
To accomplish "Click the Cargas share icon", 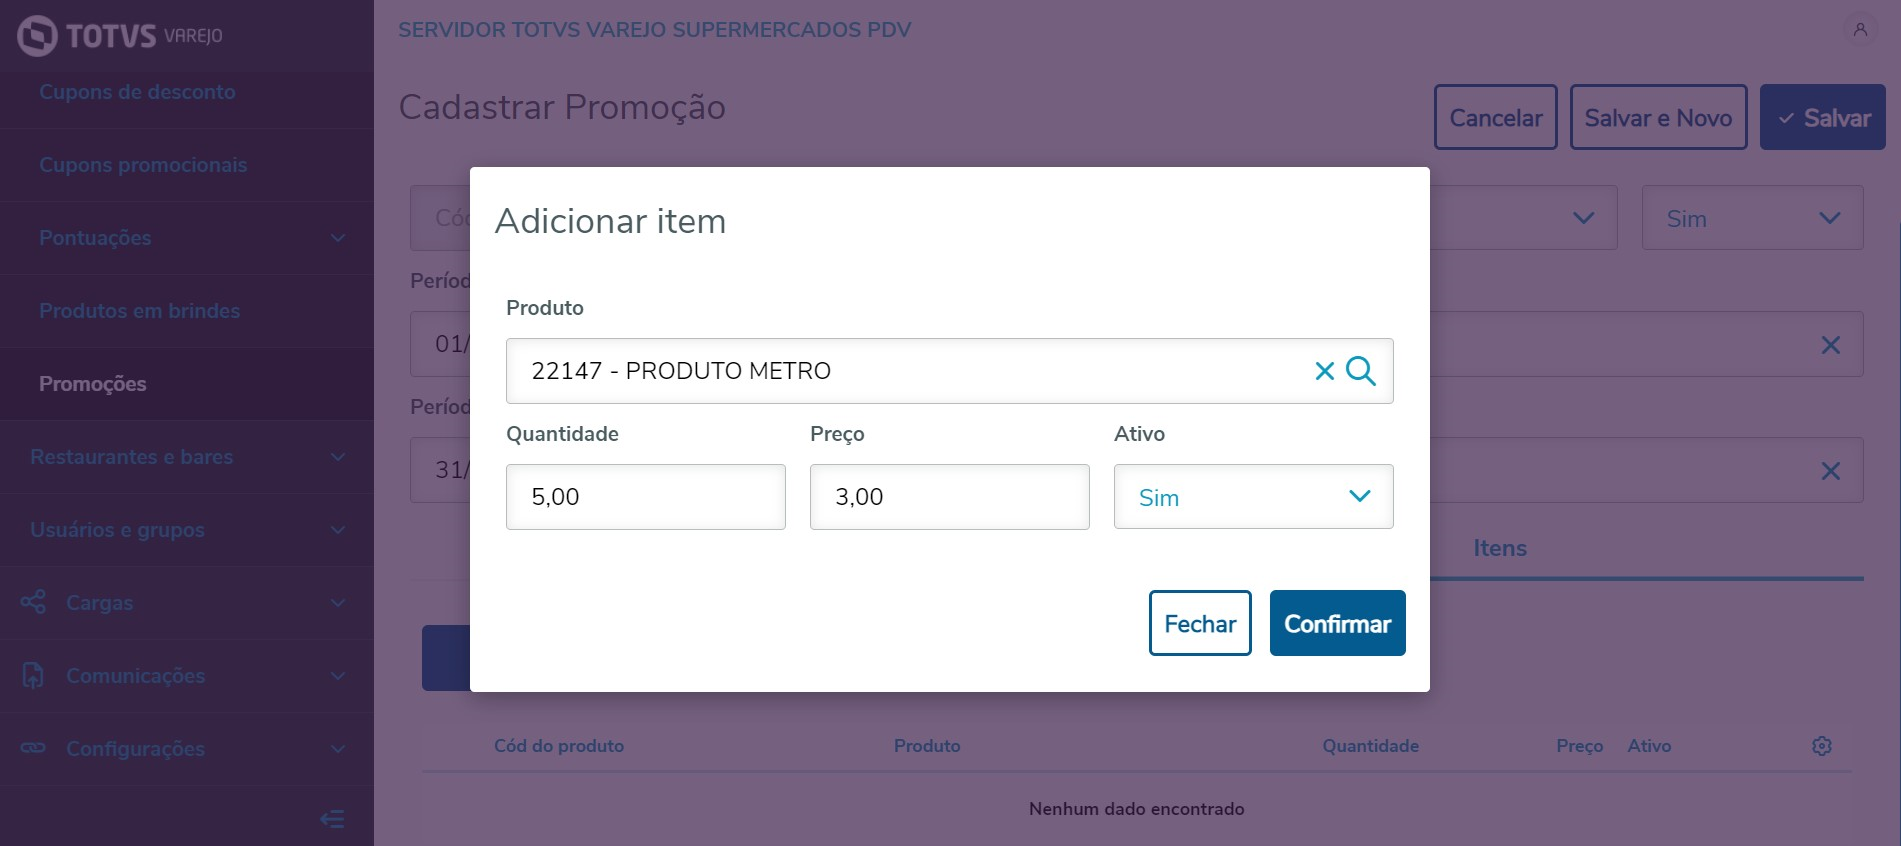I will tap(34, 602).
